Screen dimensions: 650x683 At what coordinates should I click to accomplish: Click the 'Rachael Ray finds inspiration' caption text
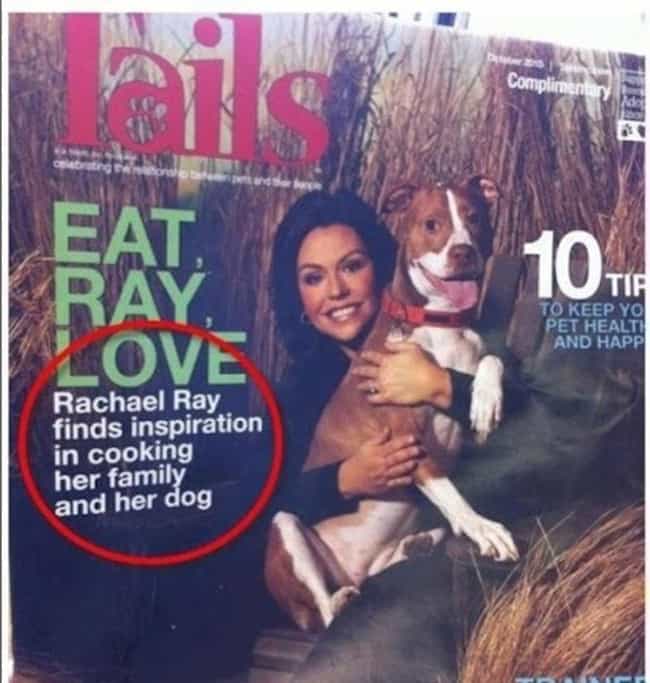click(x=158, y=414)
